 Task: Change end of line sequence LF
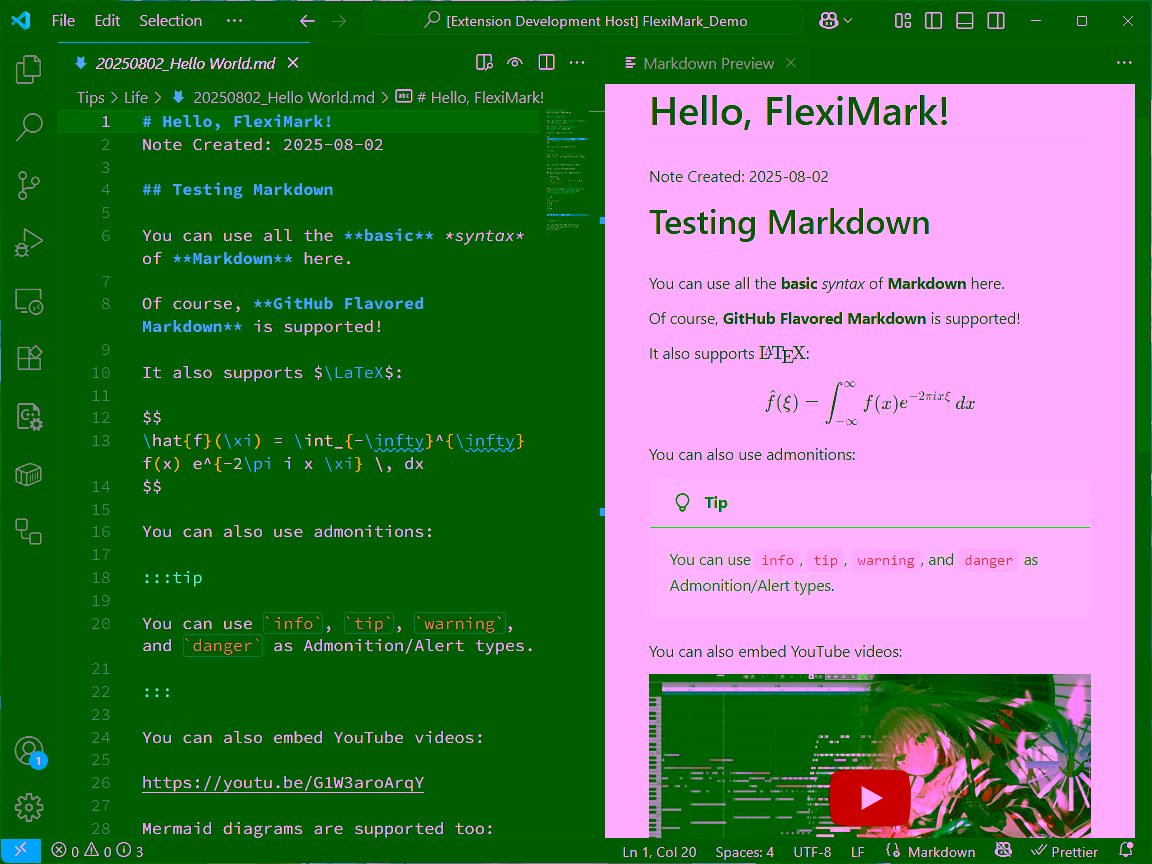pyautogui.click(x=857, y=852)
